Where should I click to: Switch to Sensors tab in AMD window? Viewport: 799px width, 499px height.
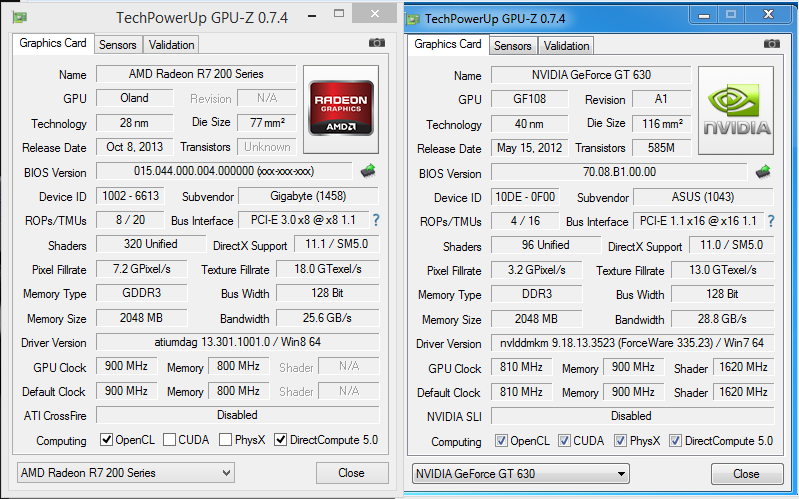[118, 45]
